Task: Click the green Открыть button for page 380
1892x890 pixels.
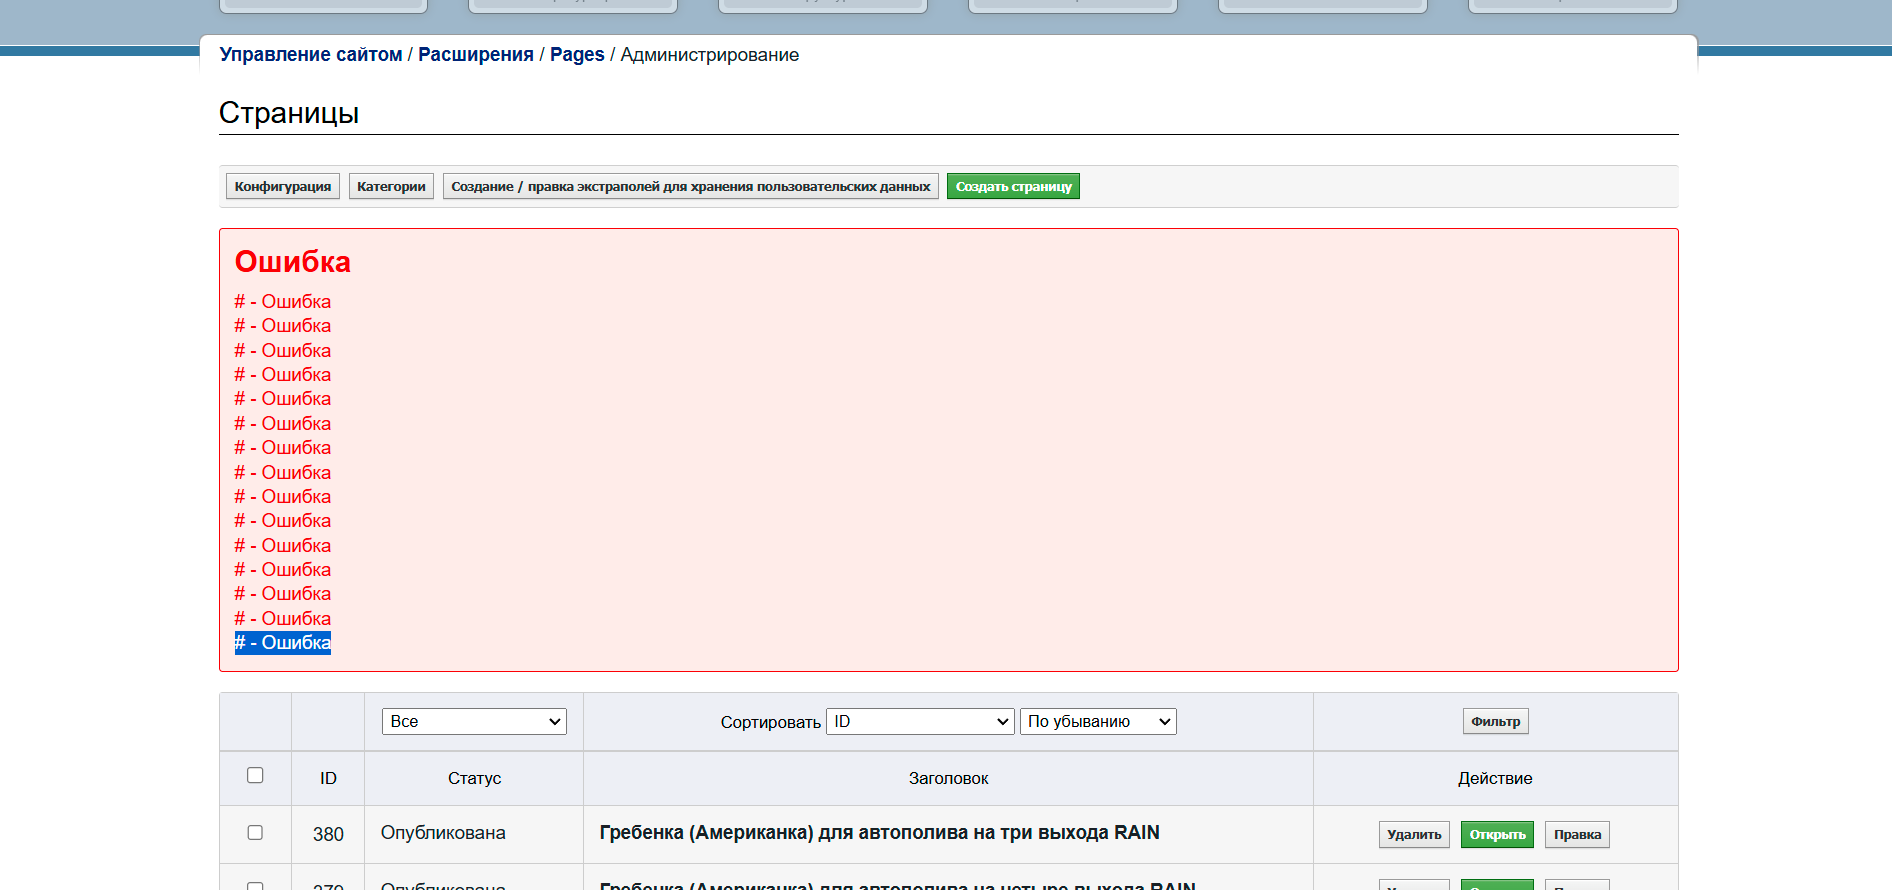Action: pos(1497,835)
